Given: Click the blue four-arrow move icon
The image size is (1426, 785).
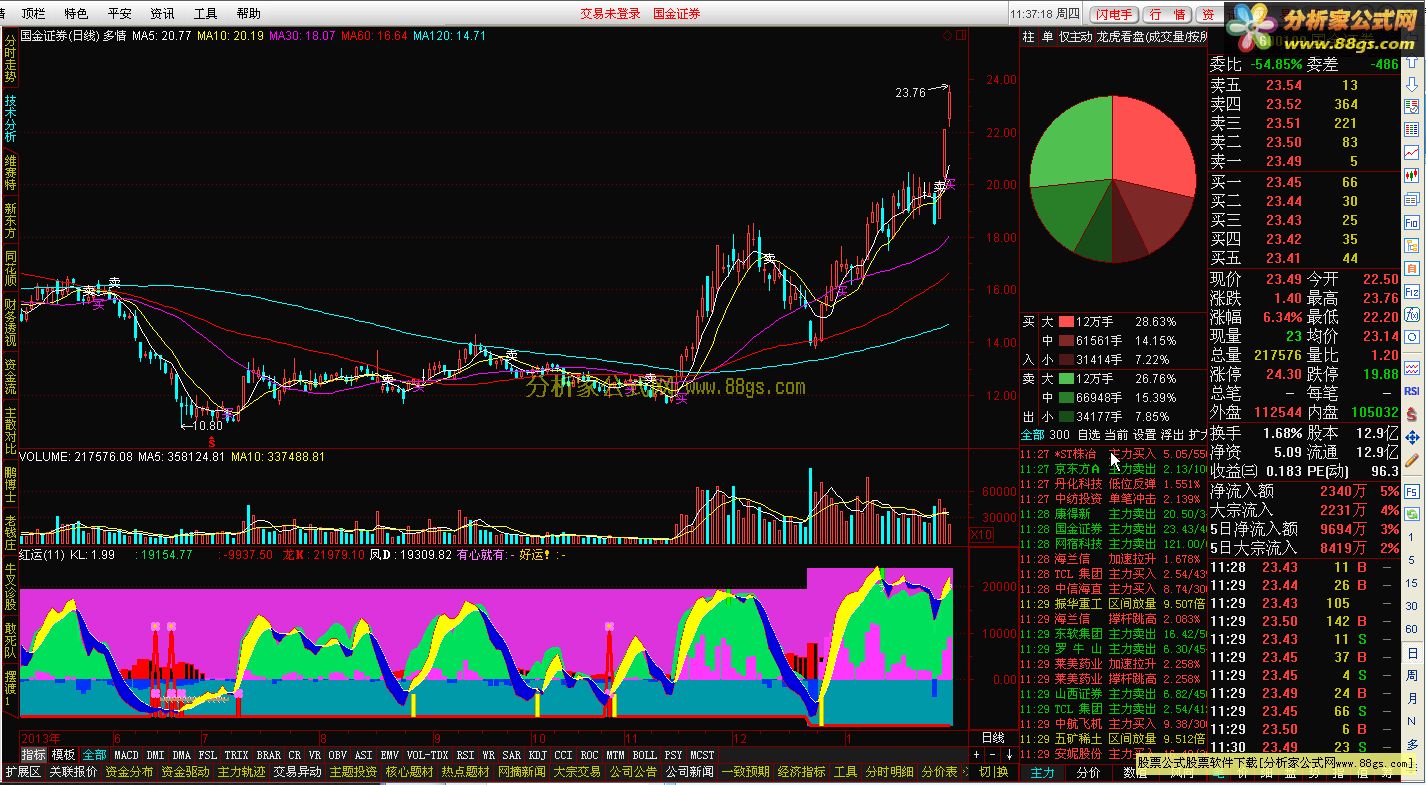Looking at the screenshot, I should click(x=1412, y=438).
